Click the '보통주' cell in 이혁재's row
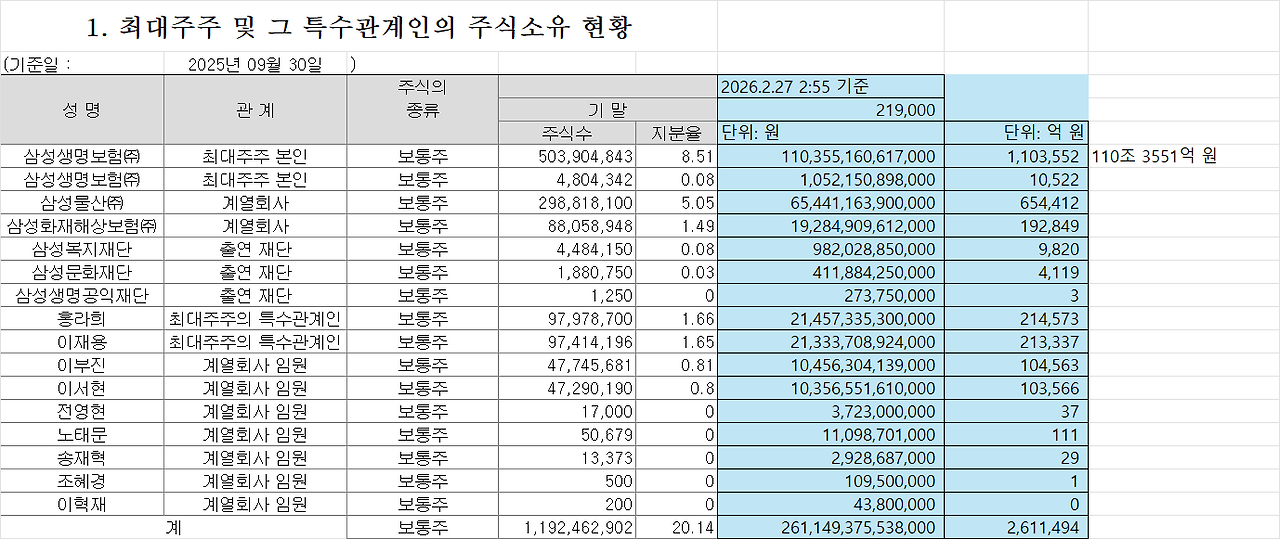This screenshot has height=539, width=1280. (x=422, y=503)
